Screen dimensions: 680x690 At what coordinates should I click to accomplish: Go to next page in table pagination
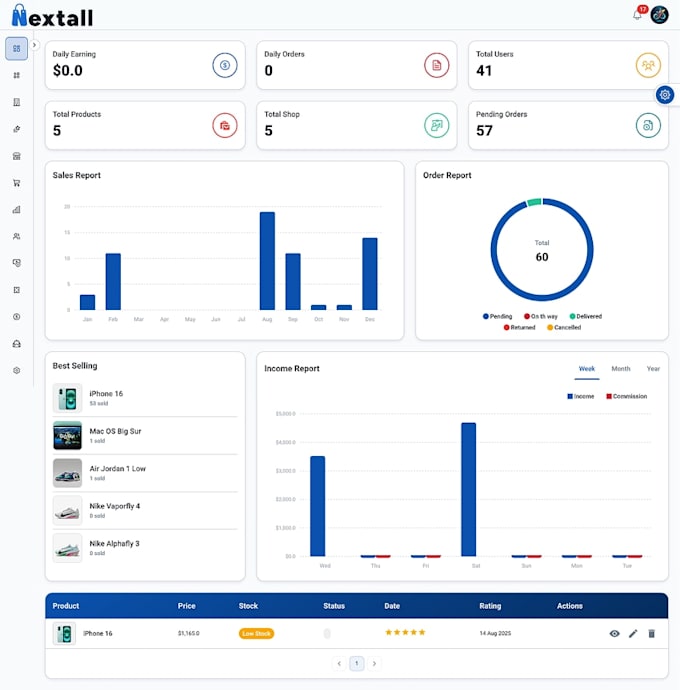[x=374, y=664]
